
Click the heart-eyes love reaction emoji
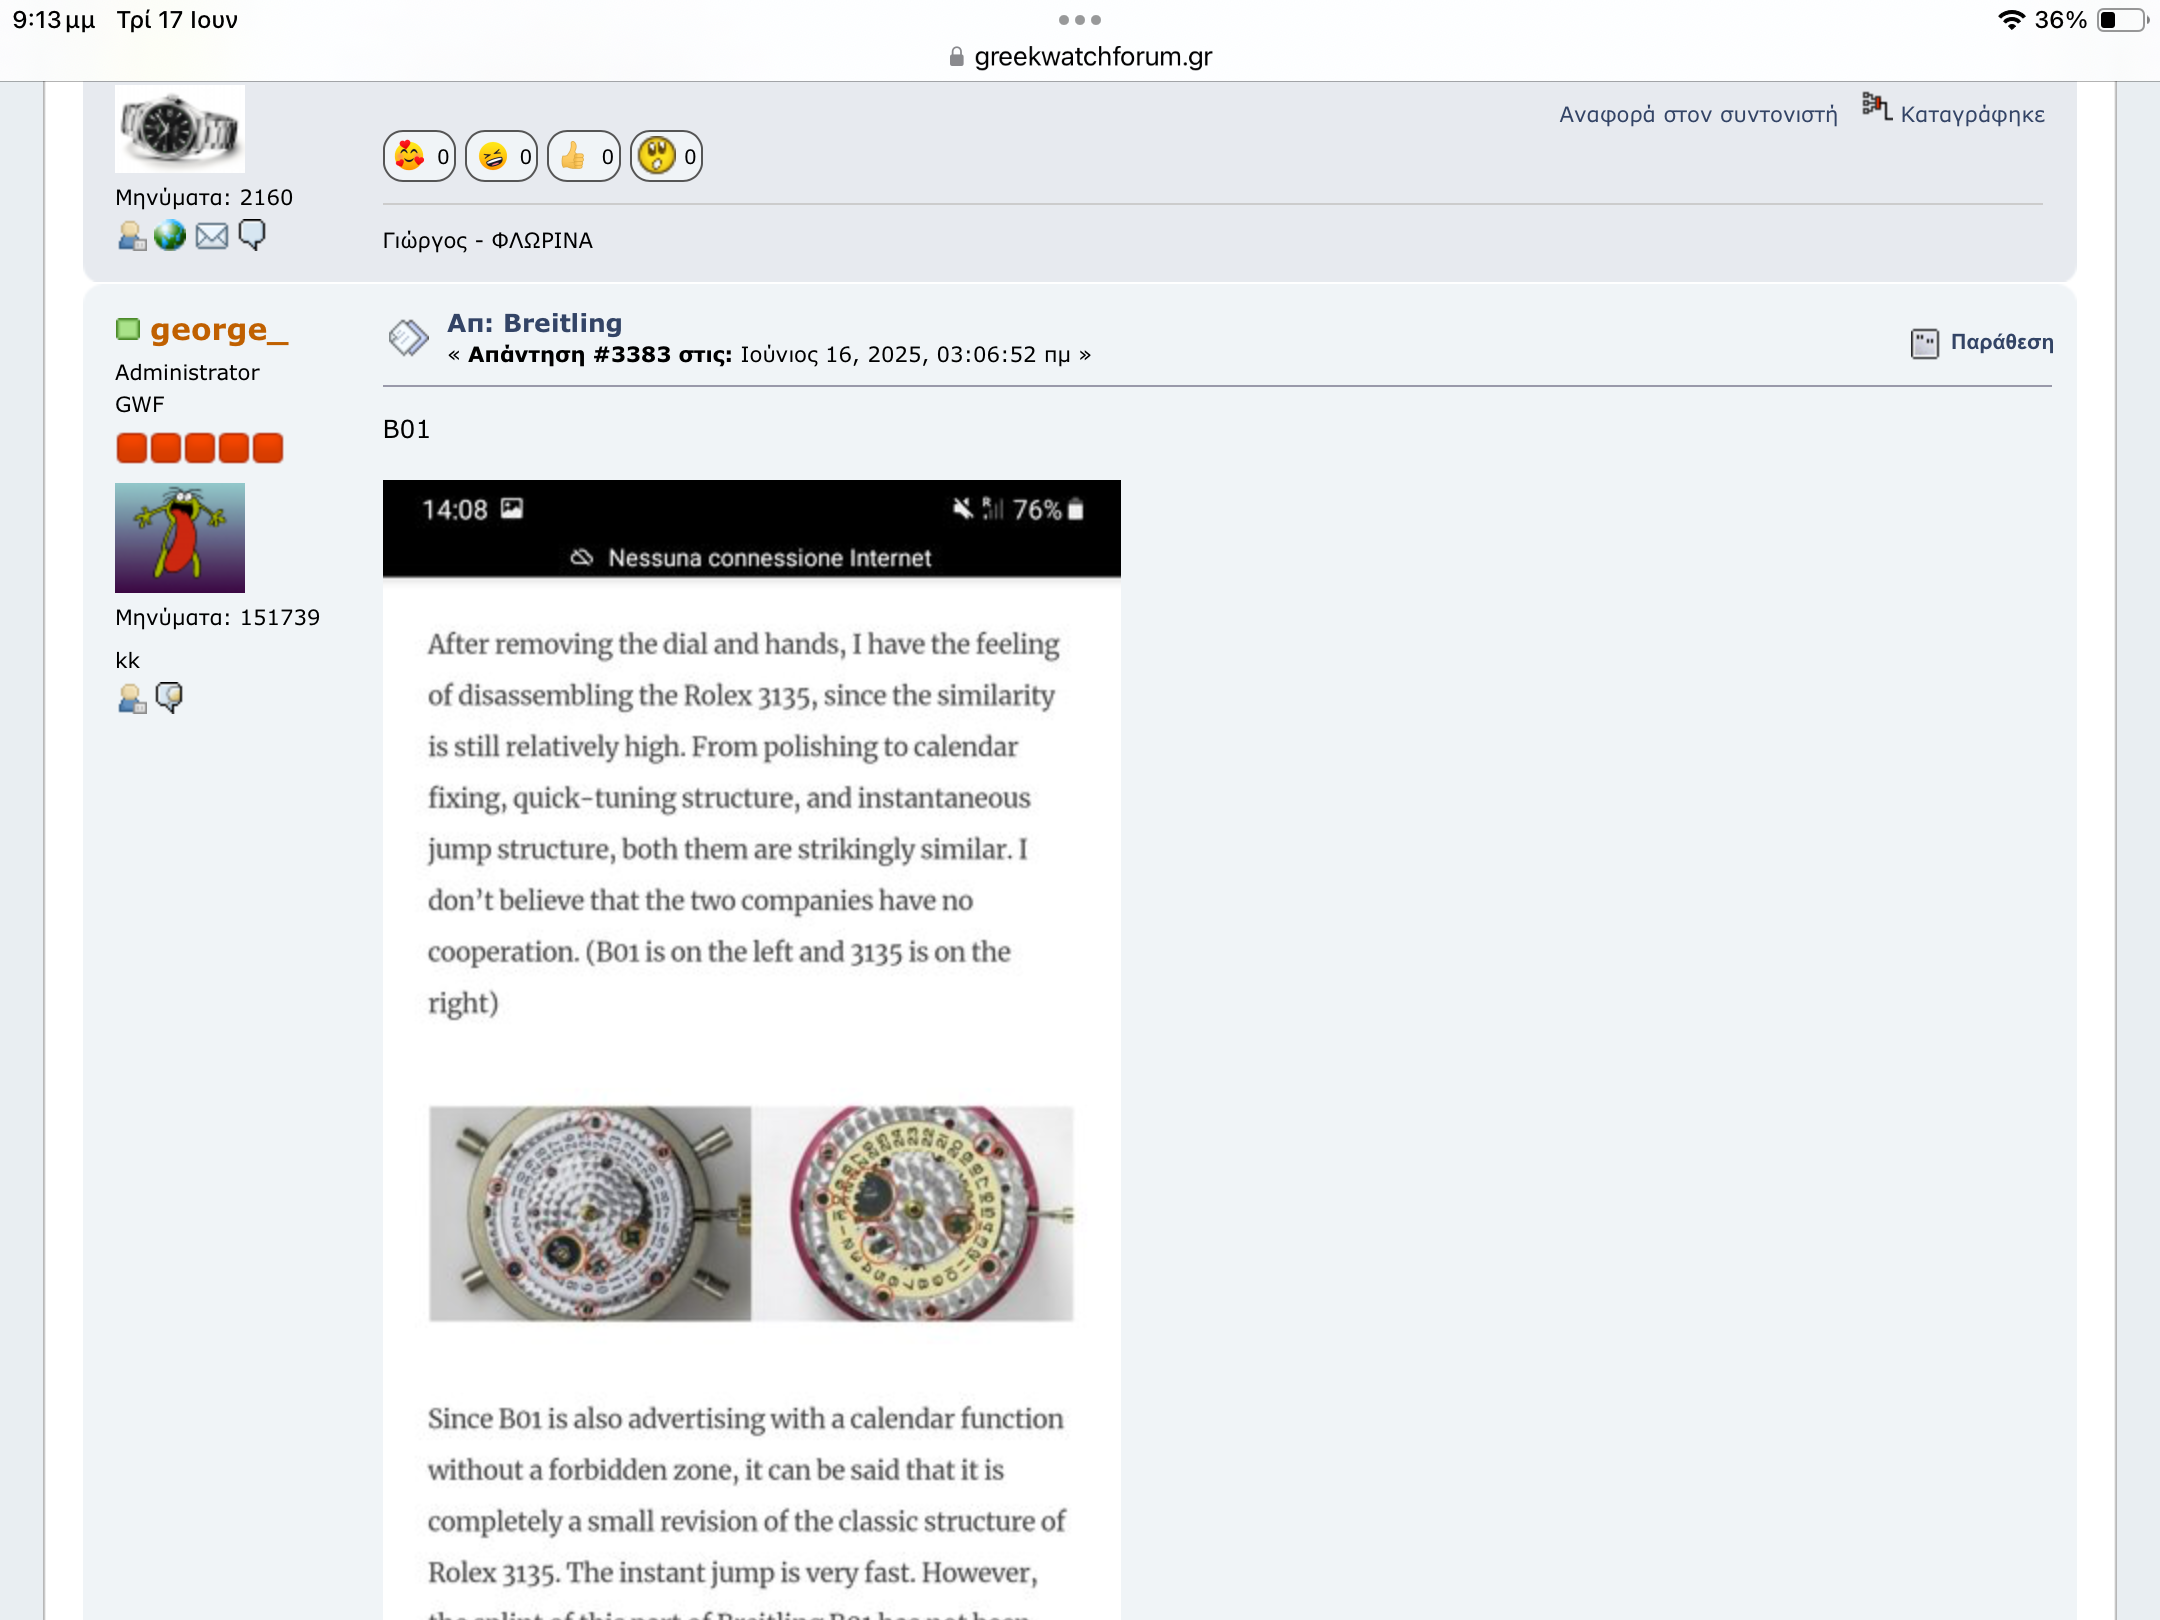410,156
